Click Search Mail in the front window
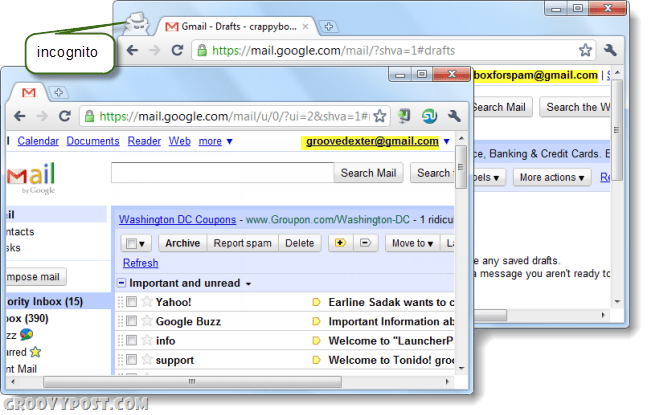The image size is (650, 415). pyautogui.click(x=368, y=173)
